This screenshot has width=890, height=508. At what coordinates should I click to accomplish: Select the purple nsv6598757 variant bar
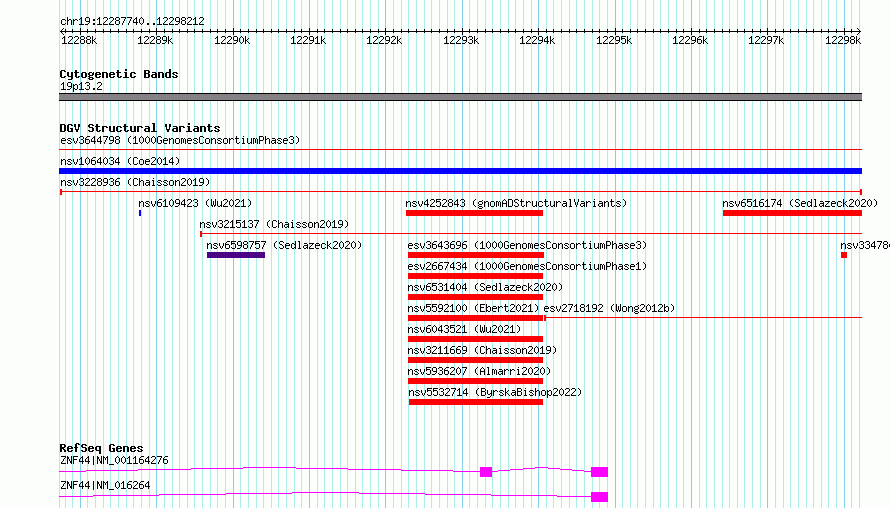236,255
